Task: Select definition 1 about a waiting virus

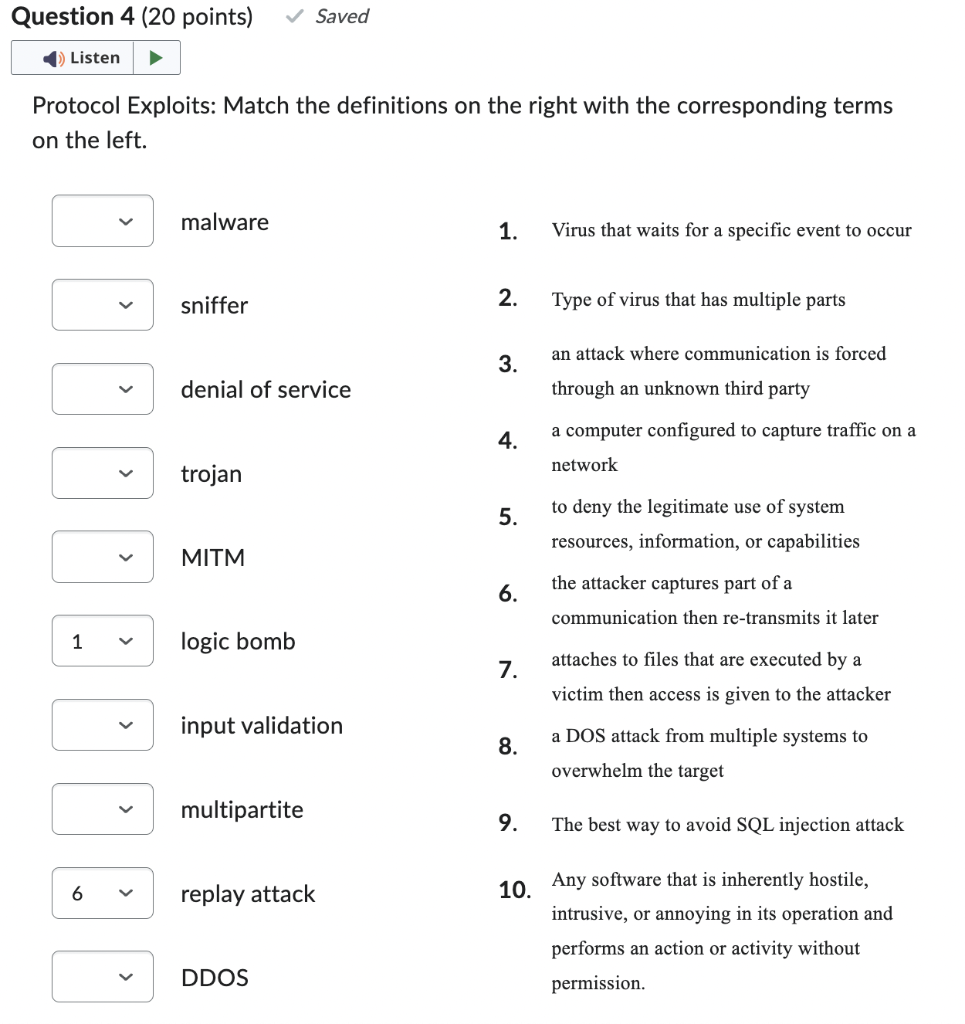Action: pyautogui.click(x=731, y=230)
